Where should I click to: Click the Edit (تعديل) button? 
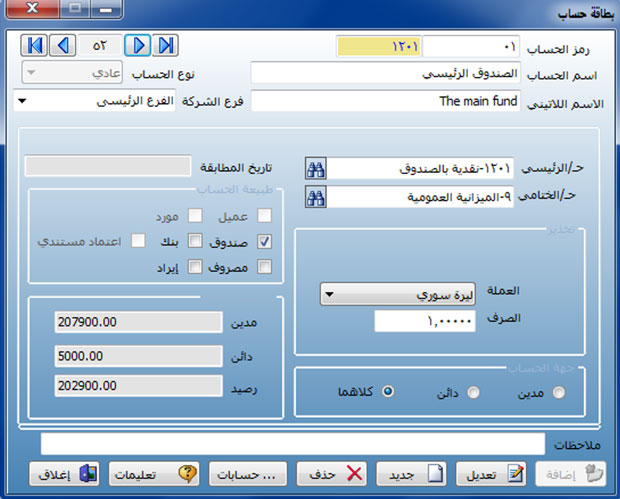490,474
